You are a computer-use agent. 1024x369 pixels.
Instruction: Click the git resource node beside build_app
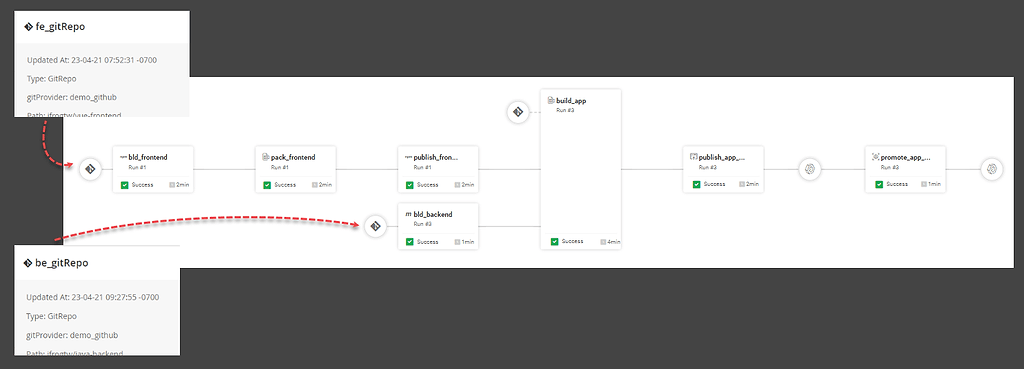pyautogui.click(x=518, y=112)
